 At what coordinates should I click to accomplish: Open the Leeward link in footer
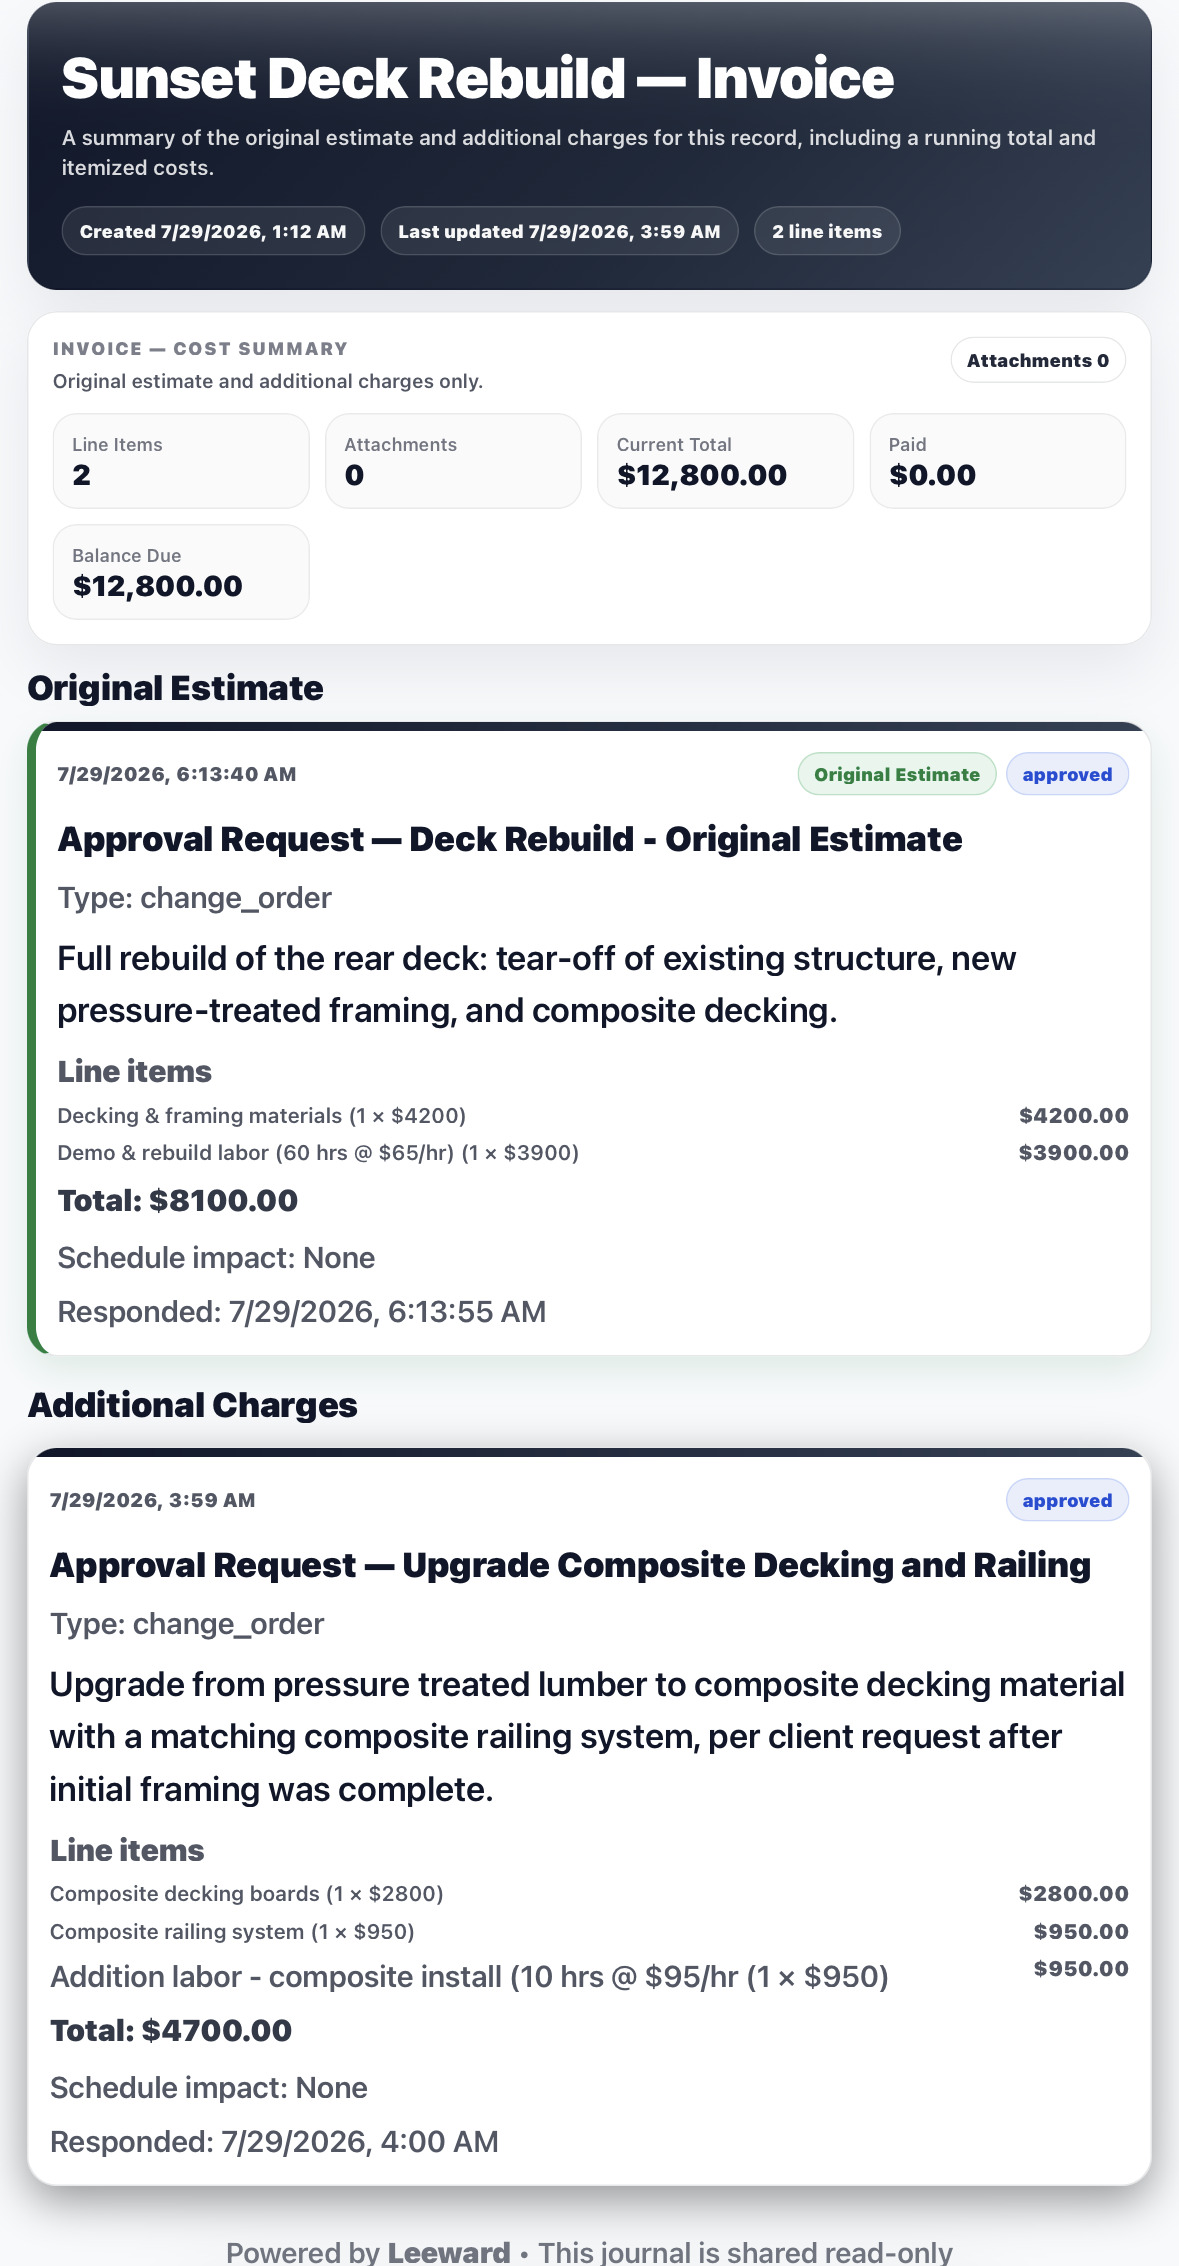pos(449,2252)
